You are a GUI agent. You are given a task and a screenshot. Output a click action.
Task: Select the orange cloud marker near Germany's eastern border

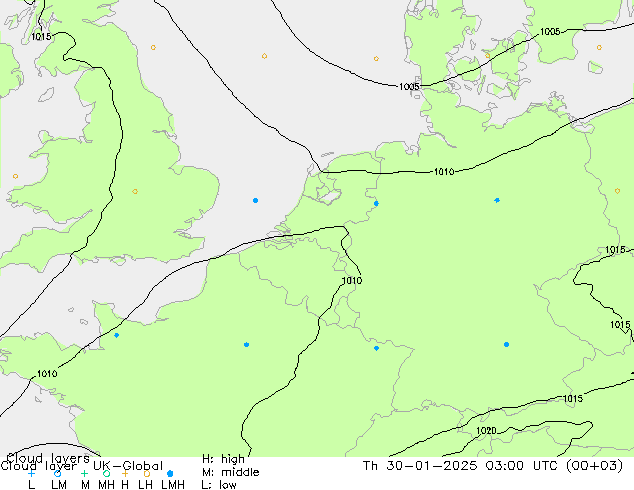(617, 191)
